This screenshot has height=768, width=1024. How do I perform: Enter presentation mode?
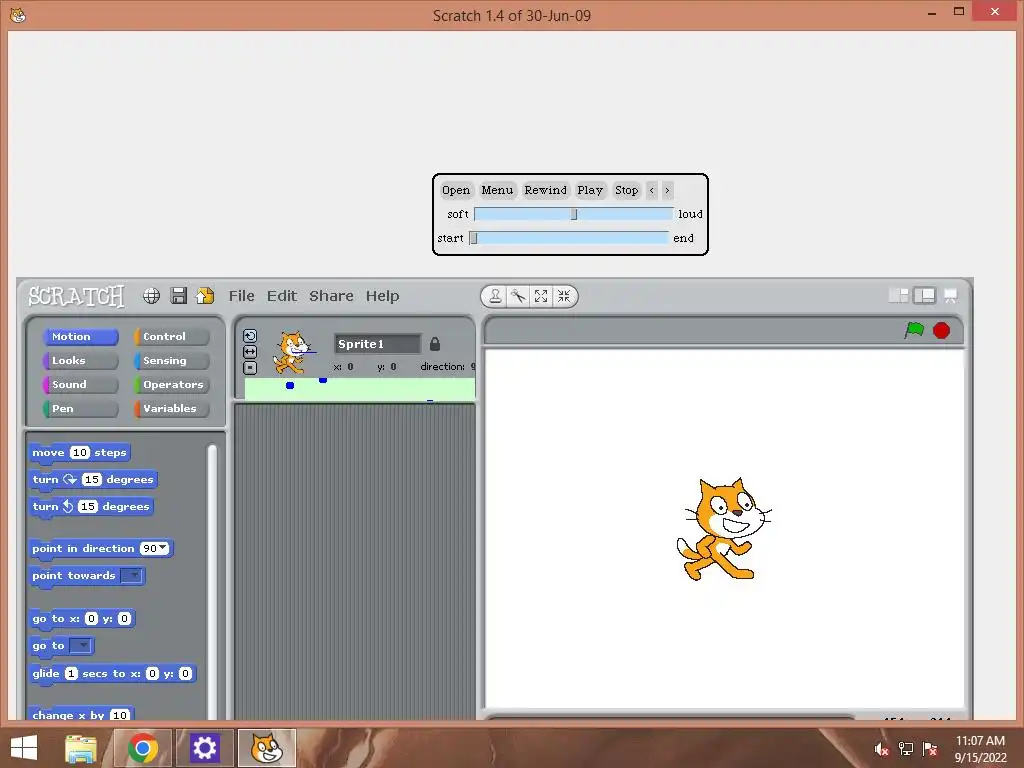click(x=950, y=296)
